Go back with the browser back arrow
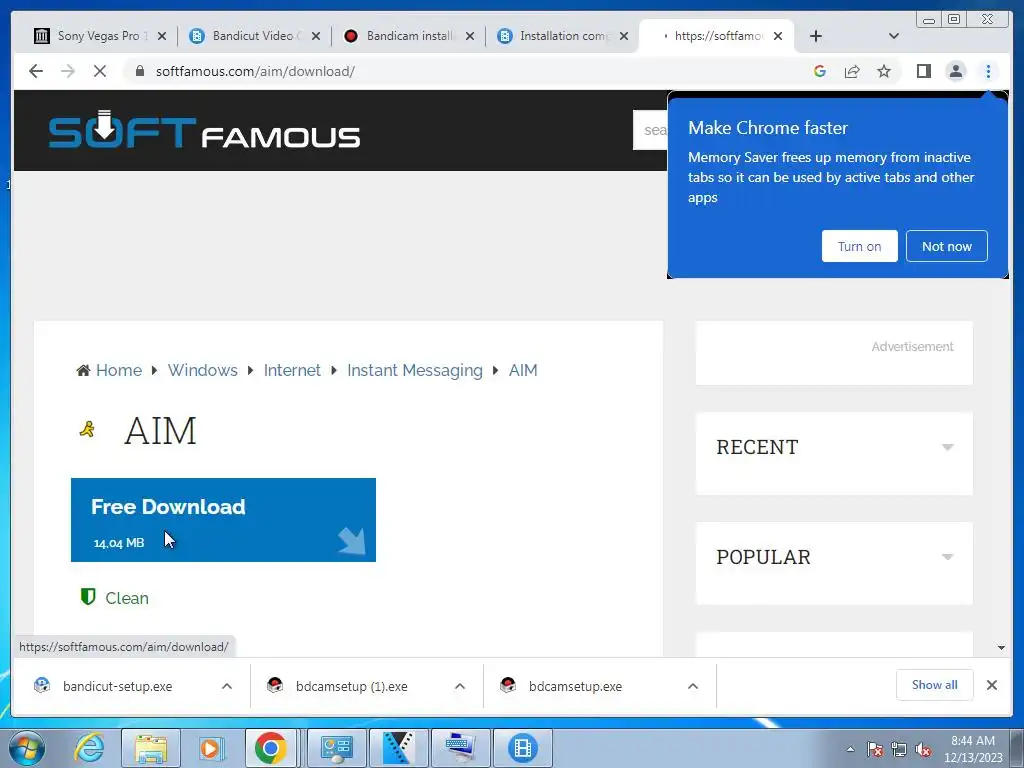 [36, 71]
